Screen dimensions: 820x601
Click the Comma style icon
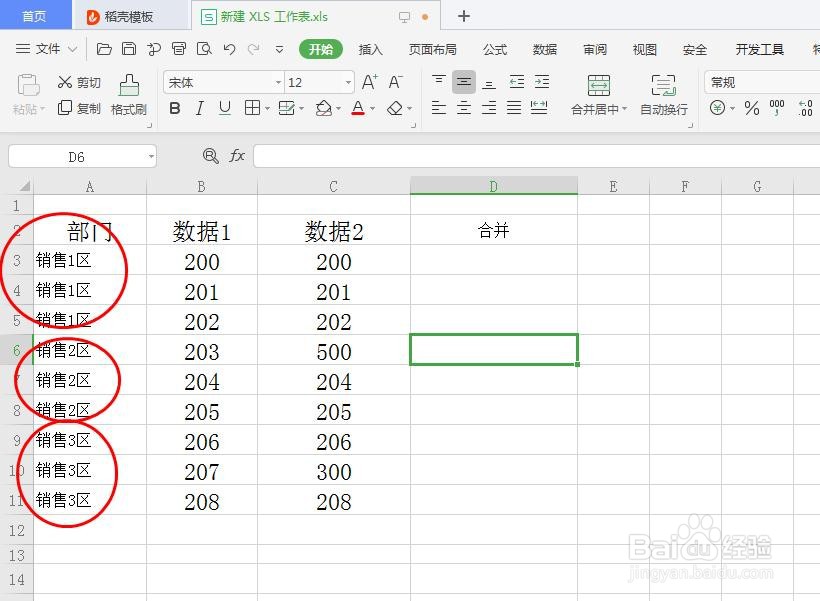[x=775, y=108]
